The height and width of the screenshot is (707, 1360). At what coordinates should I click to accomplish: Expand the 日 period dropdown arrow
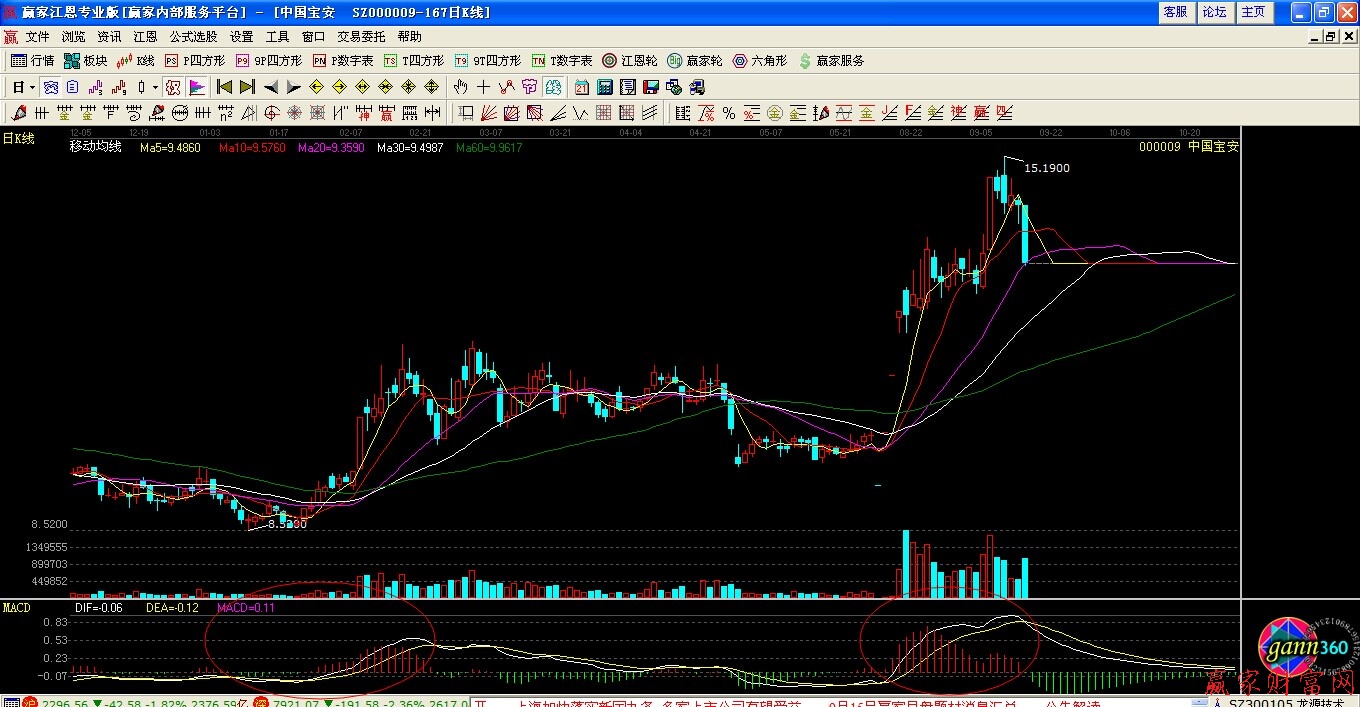click(x=33, y=87)
